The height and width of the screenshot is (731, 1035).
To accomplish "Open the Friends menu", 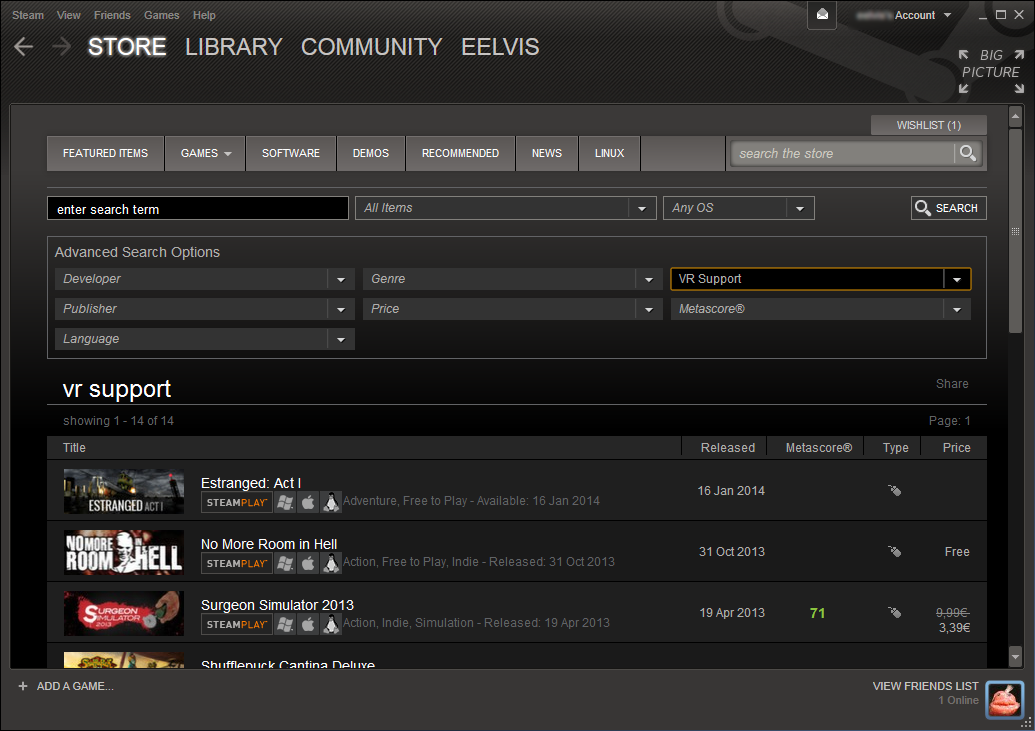I will pos(112,15).
